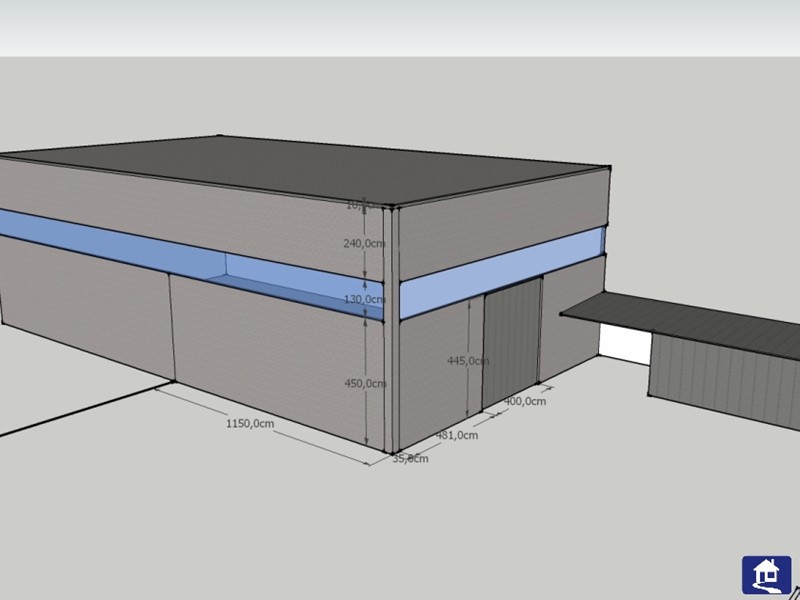This screenshot has width=800, height=600.
Task: Select the 450,0cm height dimension label
Action: tap(364, 383)
